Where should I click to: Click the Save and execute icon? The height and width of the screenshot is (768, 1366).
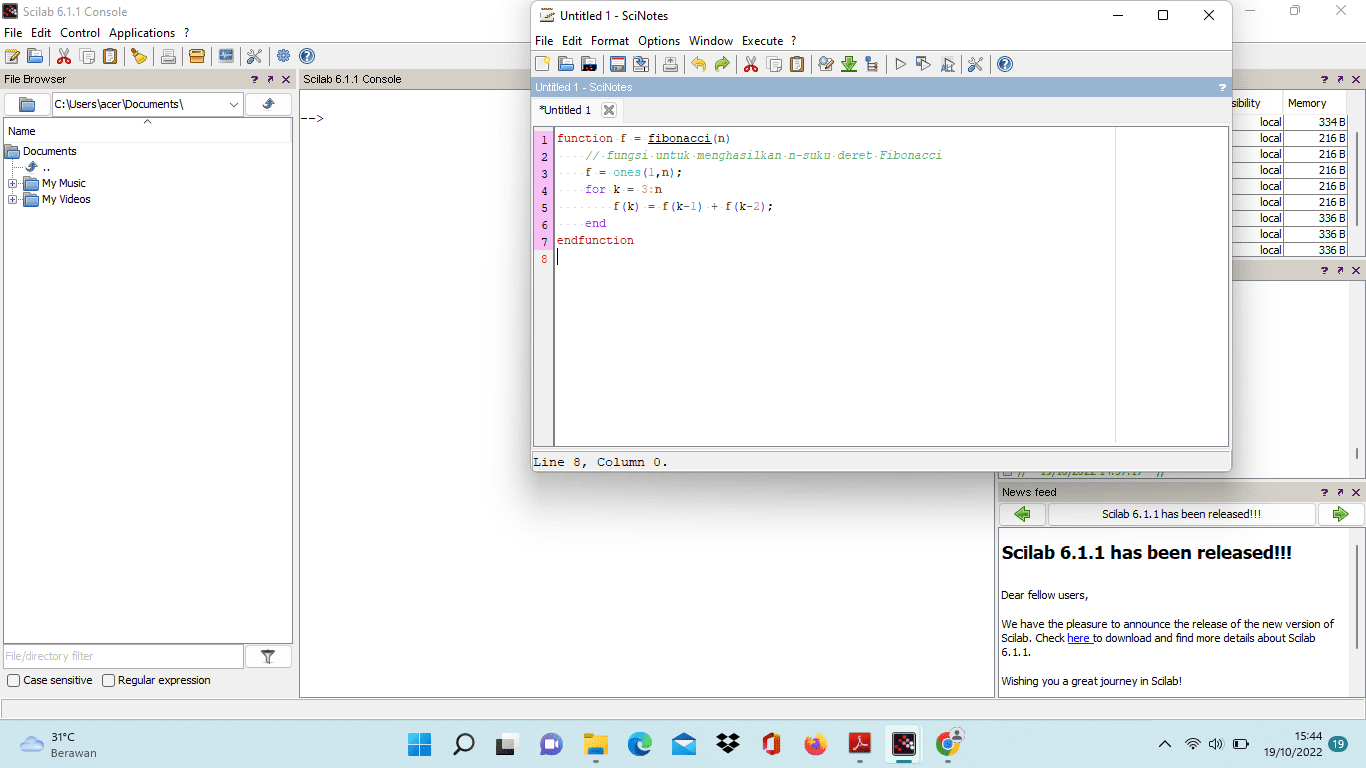(x=923, y=64)
